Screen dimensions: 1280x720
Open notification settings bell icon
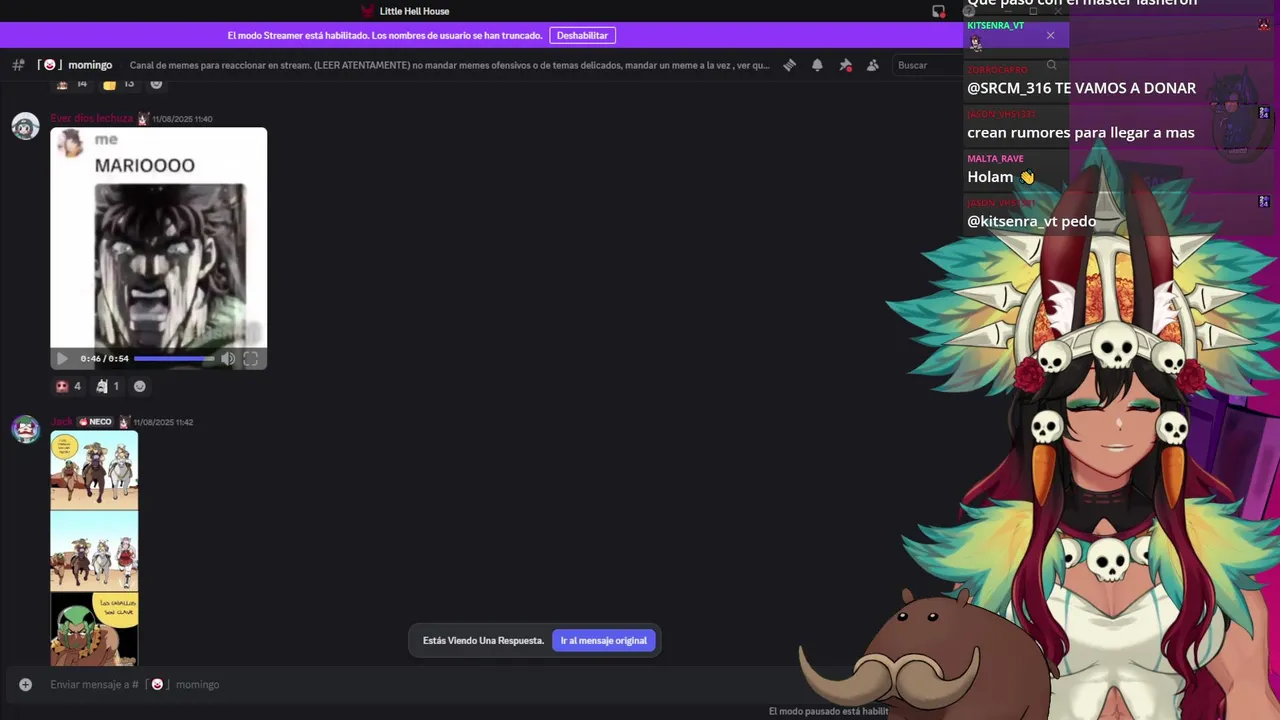[x=817, y=65]
